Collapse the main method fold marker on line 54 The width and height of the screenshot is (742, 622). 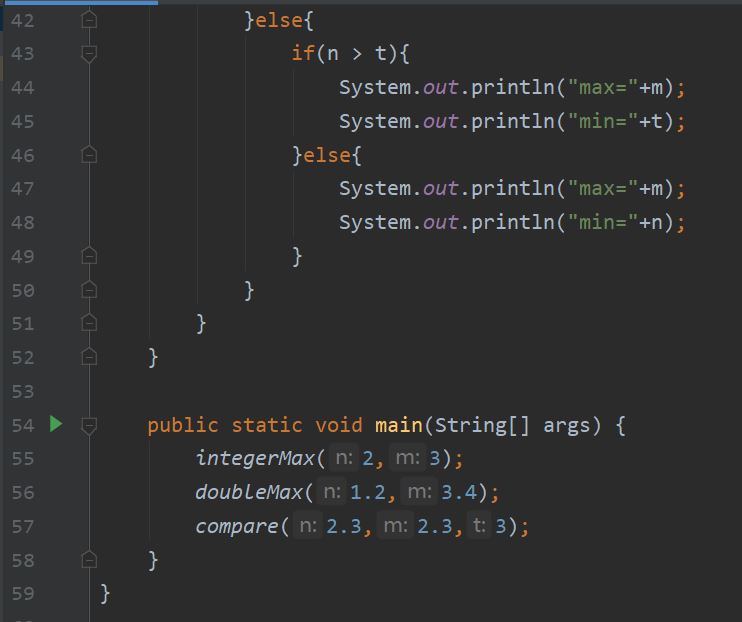(89, 425)
